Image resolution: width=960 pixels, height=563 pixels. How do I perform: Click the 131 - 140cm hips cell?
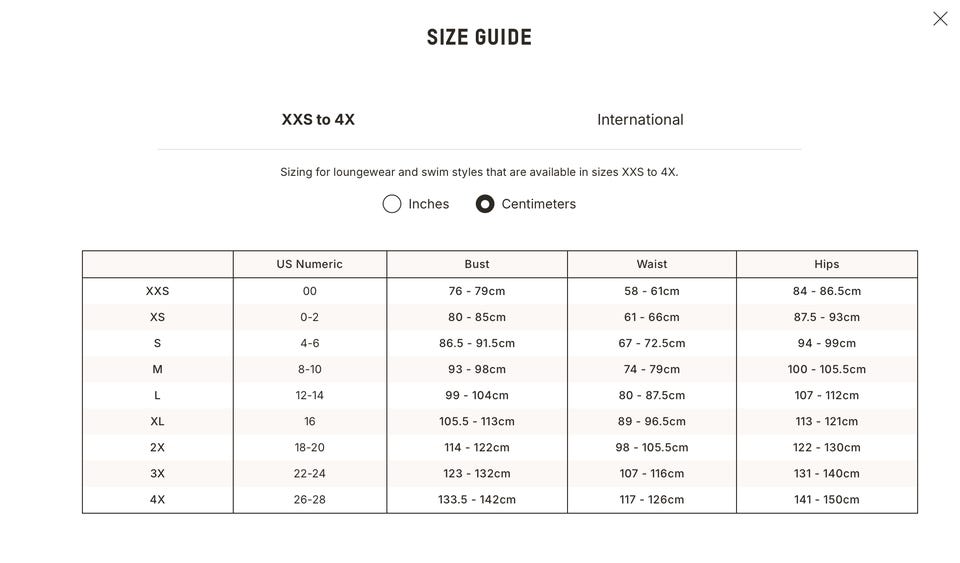(x=827, y=474)
